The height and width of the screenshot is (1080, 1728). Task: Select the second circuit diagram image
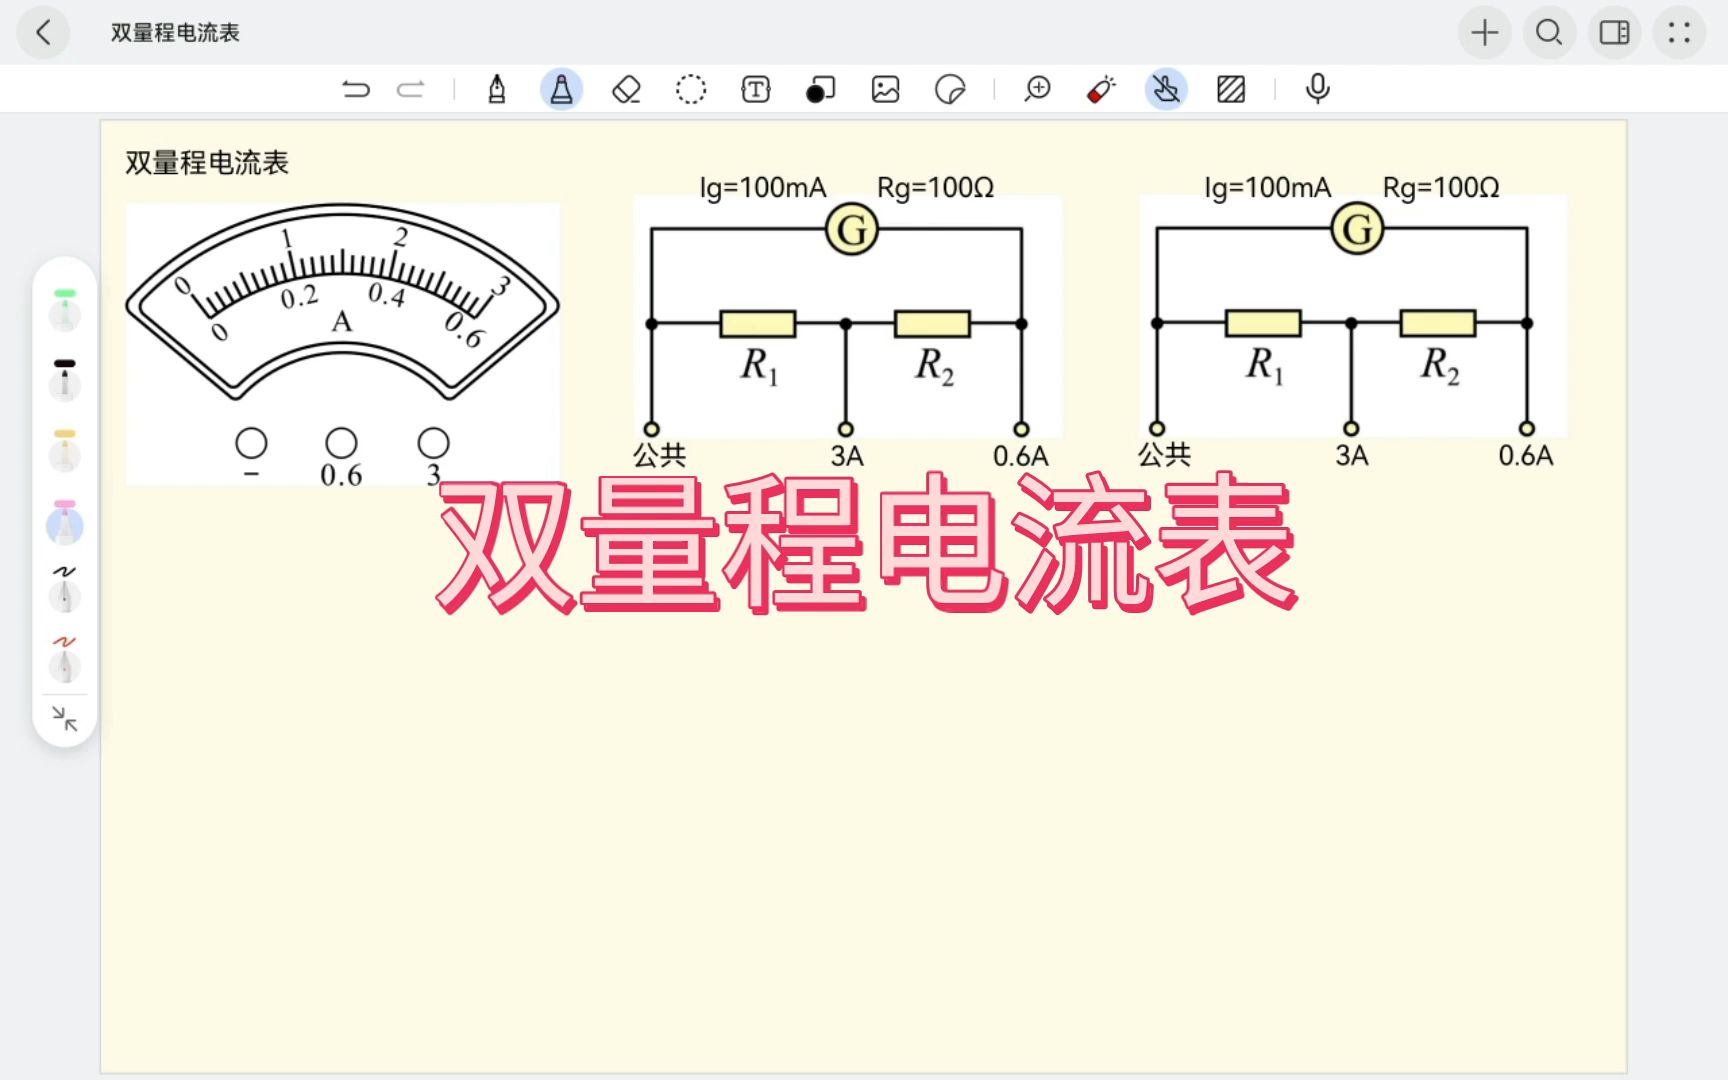click(1353, 317)
